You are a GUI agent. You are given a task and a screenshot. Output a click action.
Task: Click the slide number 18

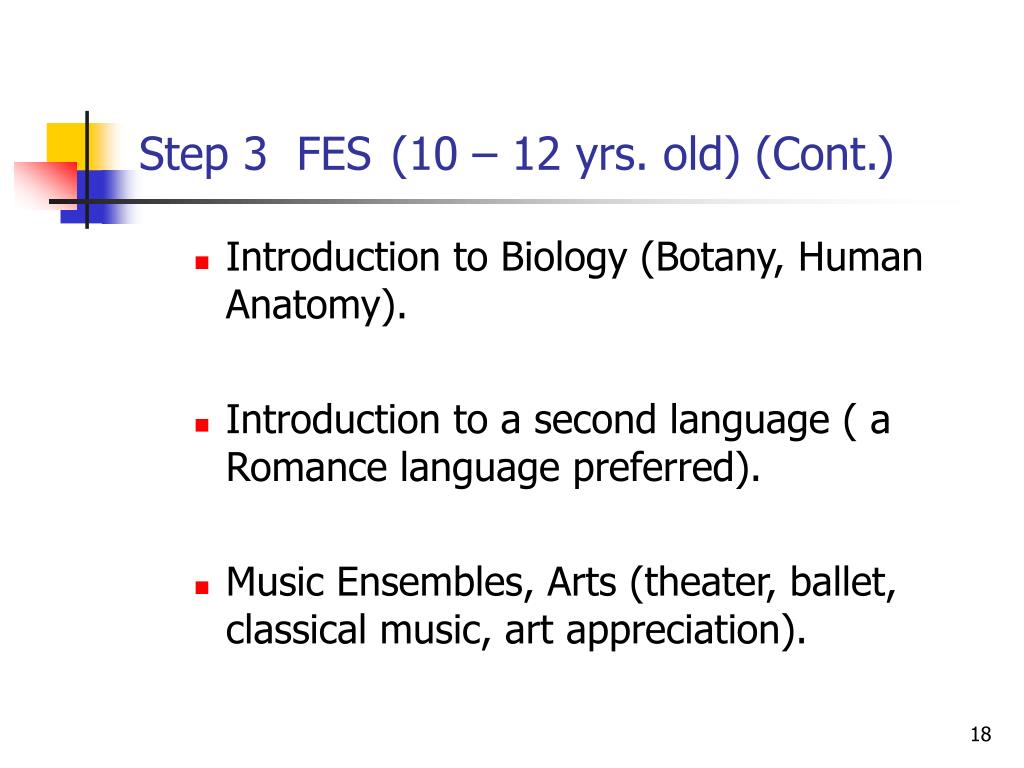980,735
